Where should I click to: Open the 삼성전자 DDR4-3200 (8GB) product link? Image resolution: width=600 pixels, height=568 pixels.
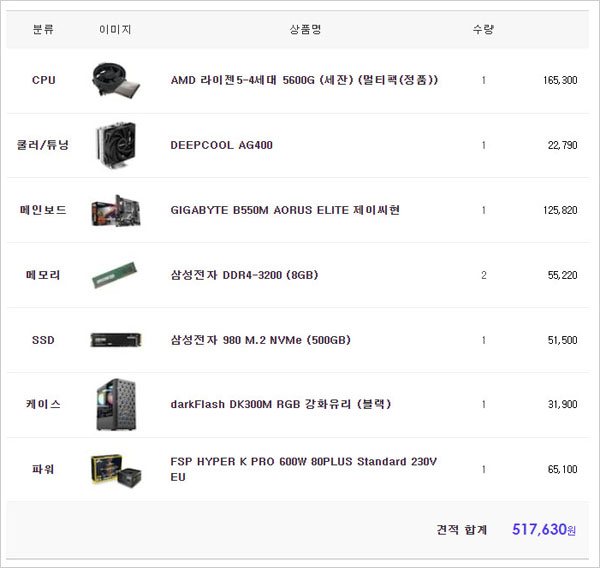pyautogui.click(x=244, y=275)
